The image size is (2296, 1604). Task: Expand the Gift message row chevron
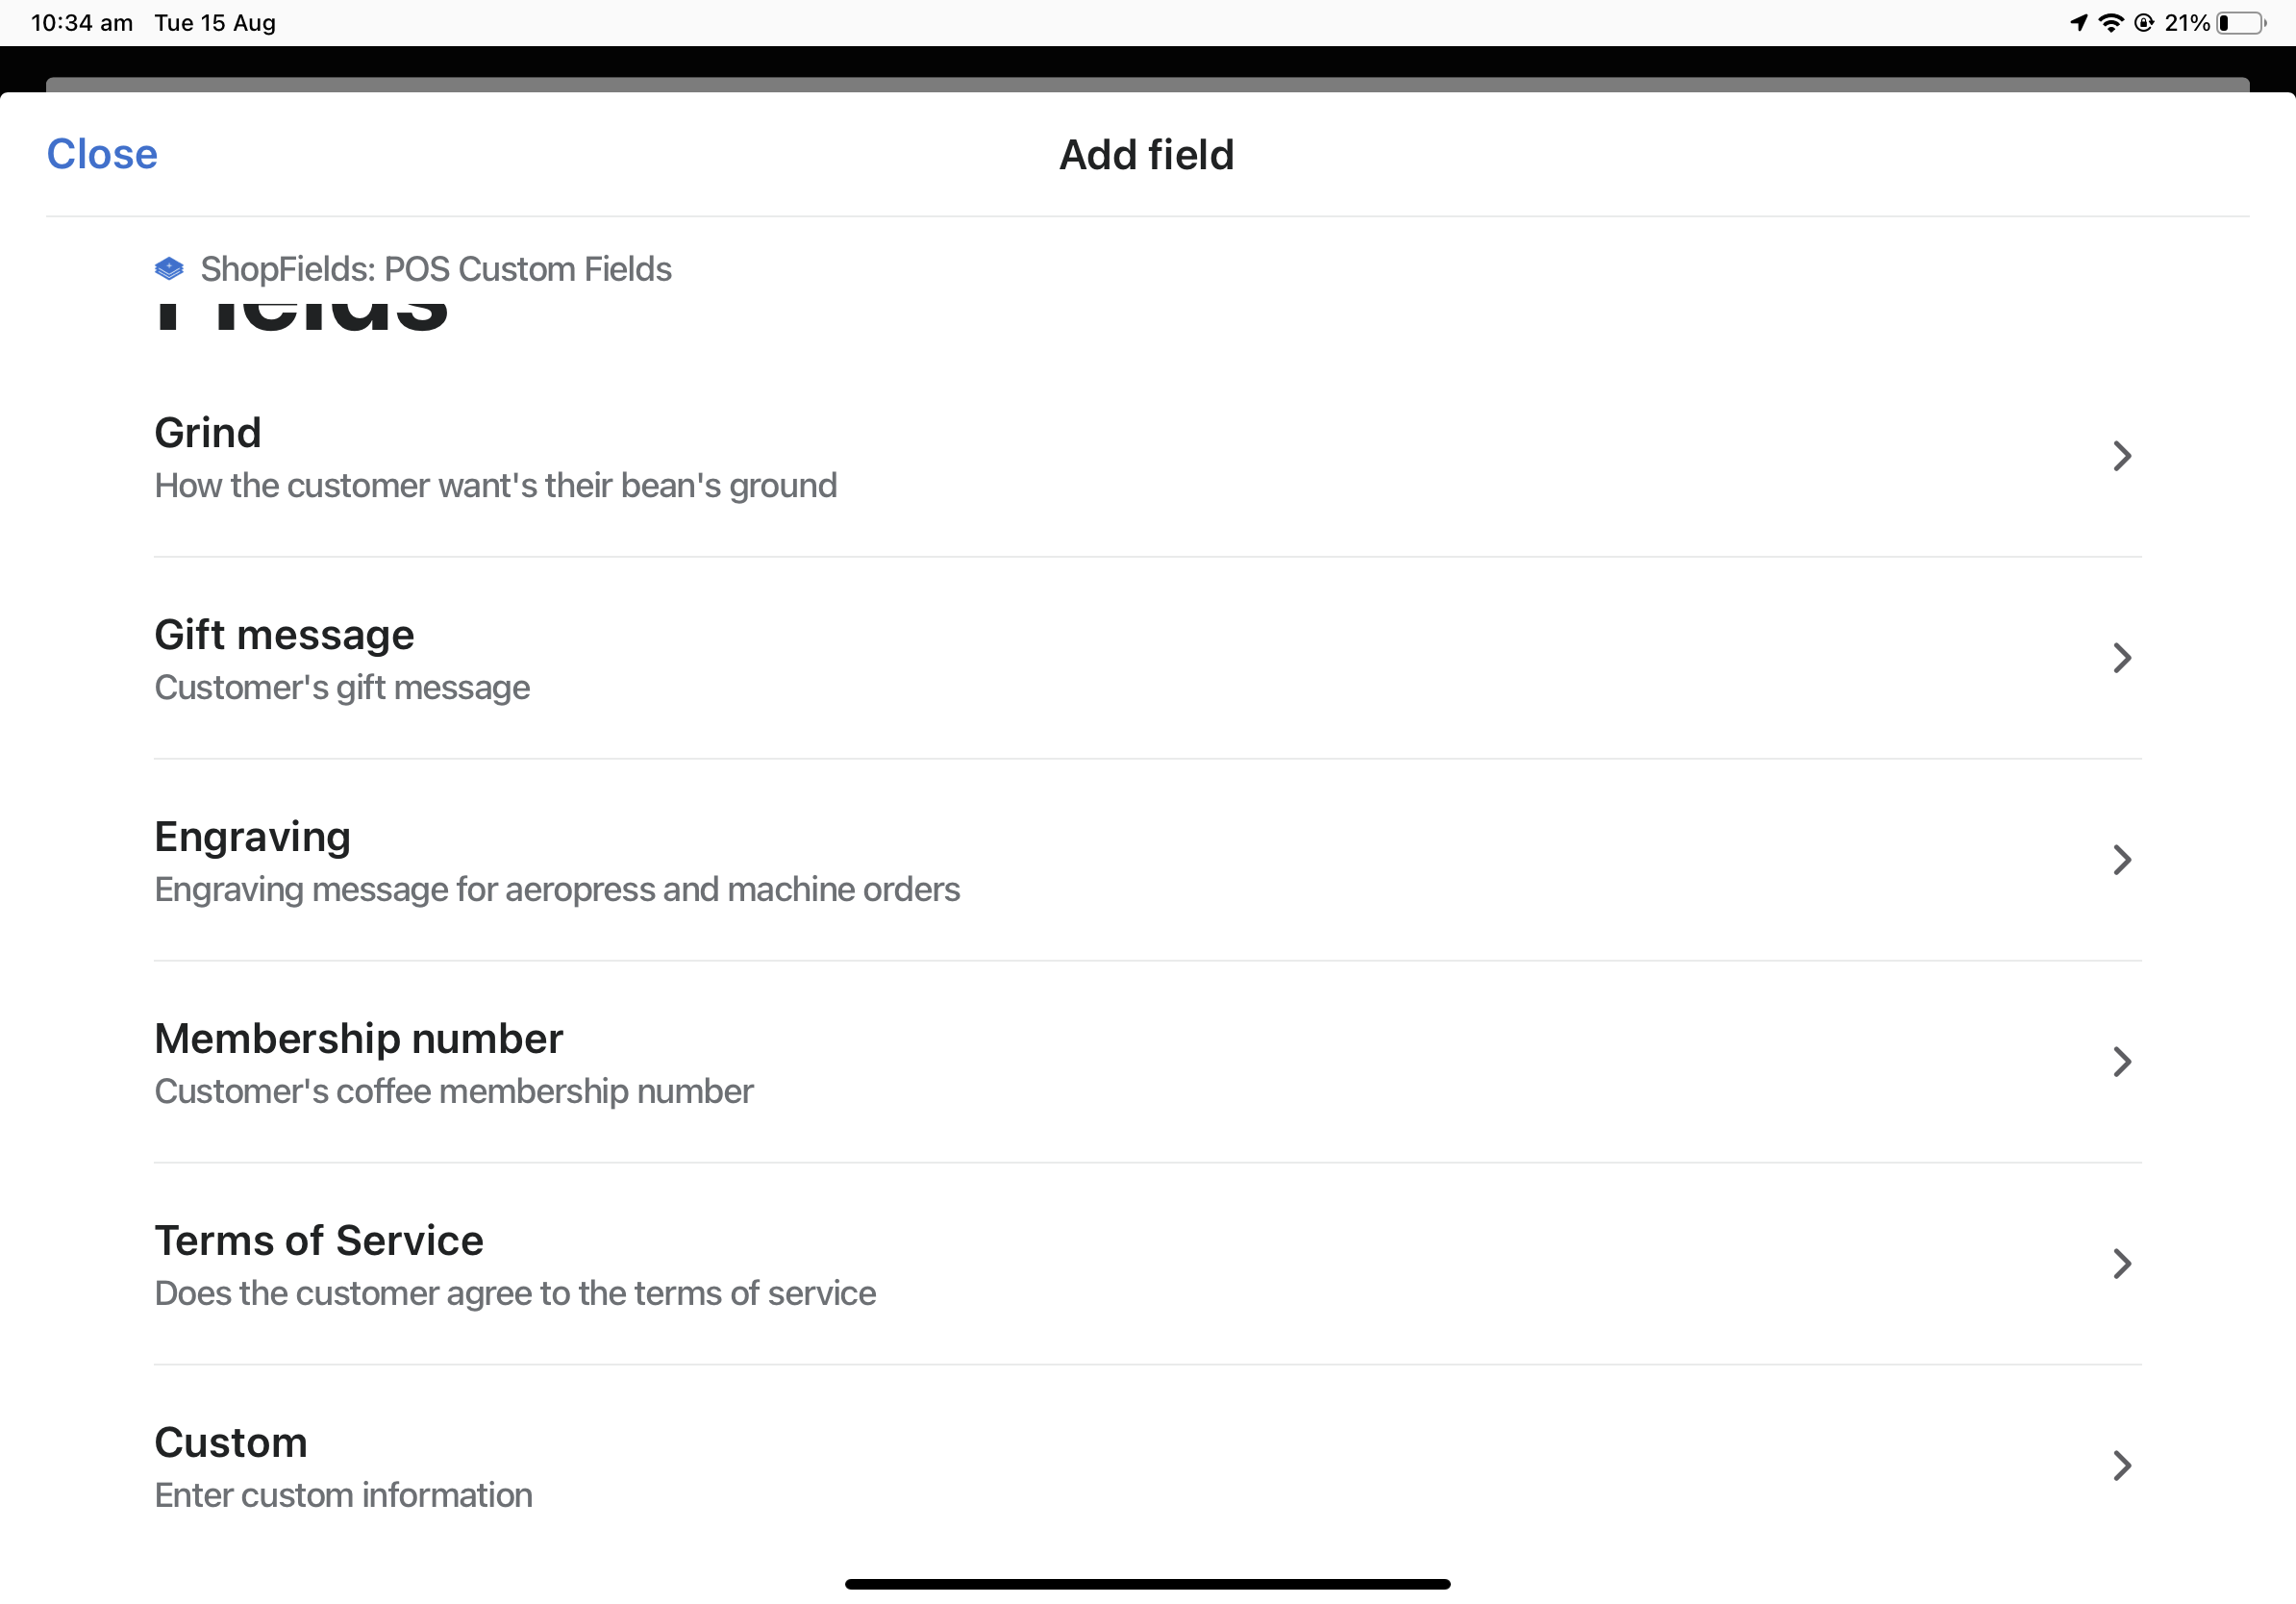(x=2123, y=658)
